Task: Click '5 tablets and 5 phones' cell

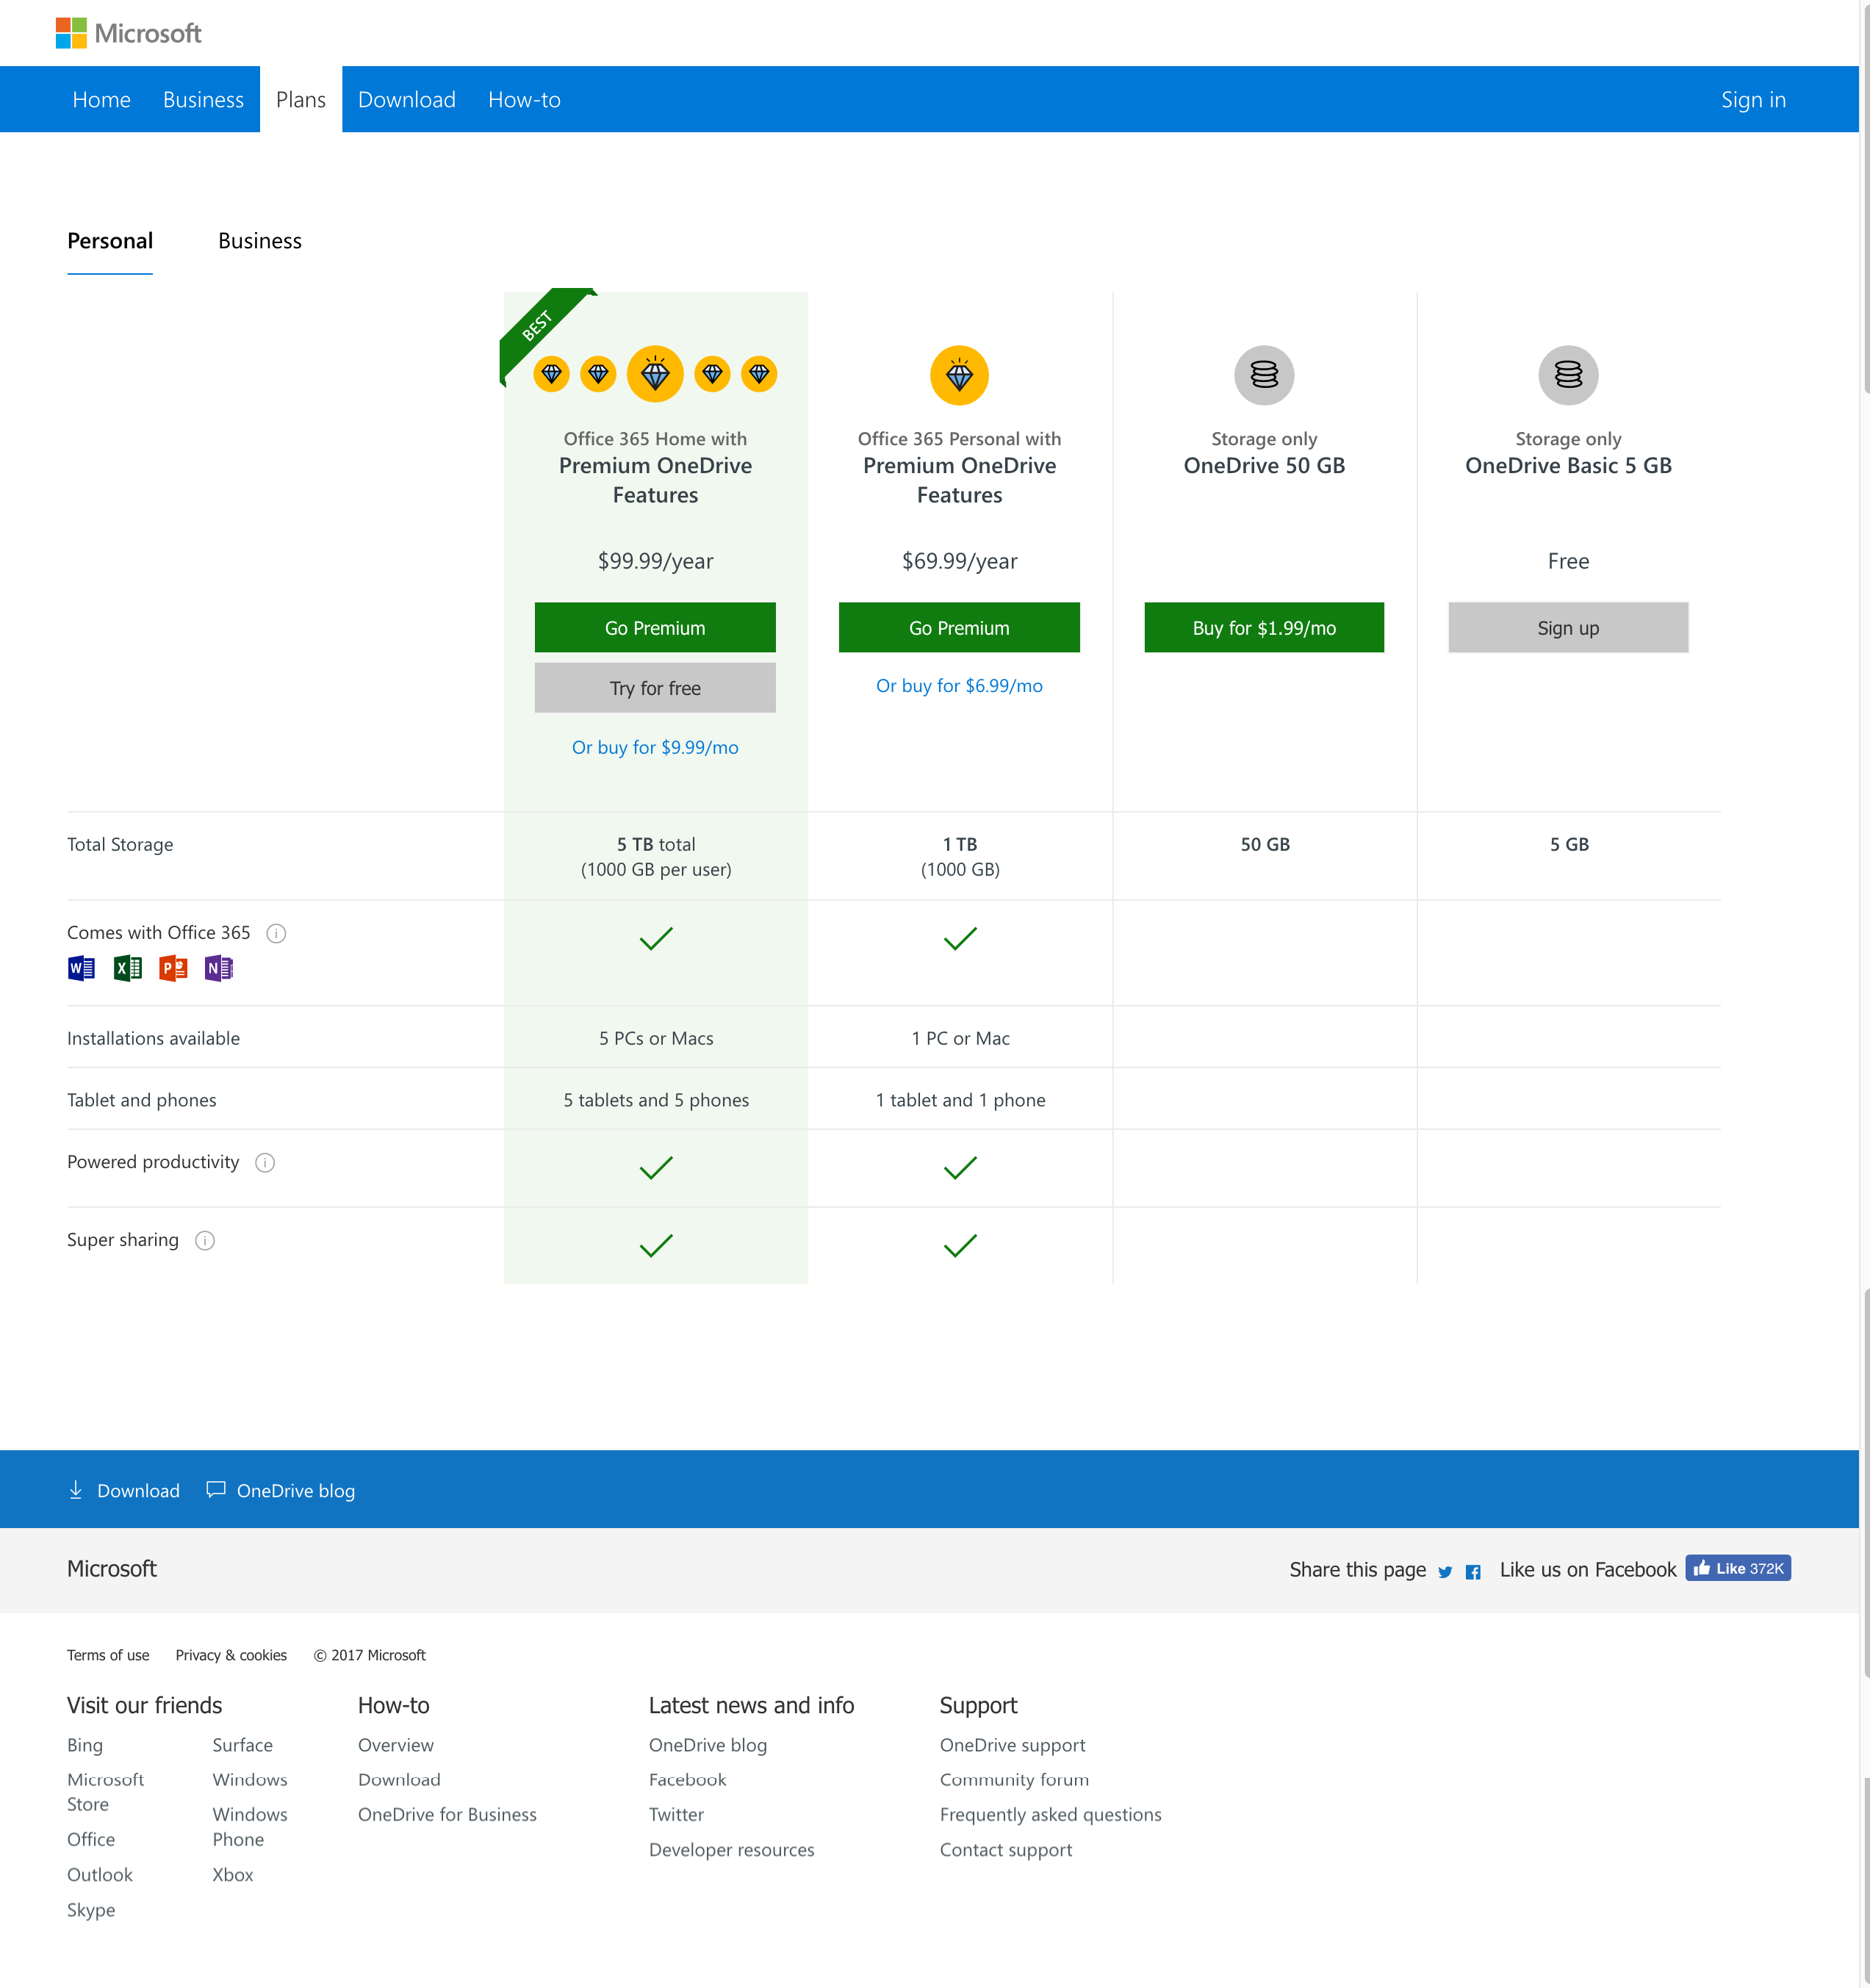Action: pyautogui.click(x=656, y=1099)
